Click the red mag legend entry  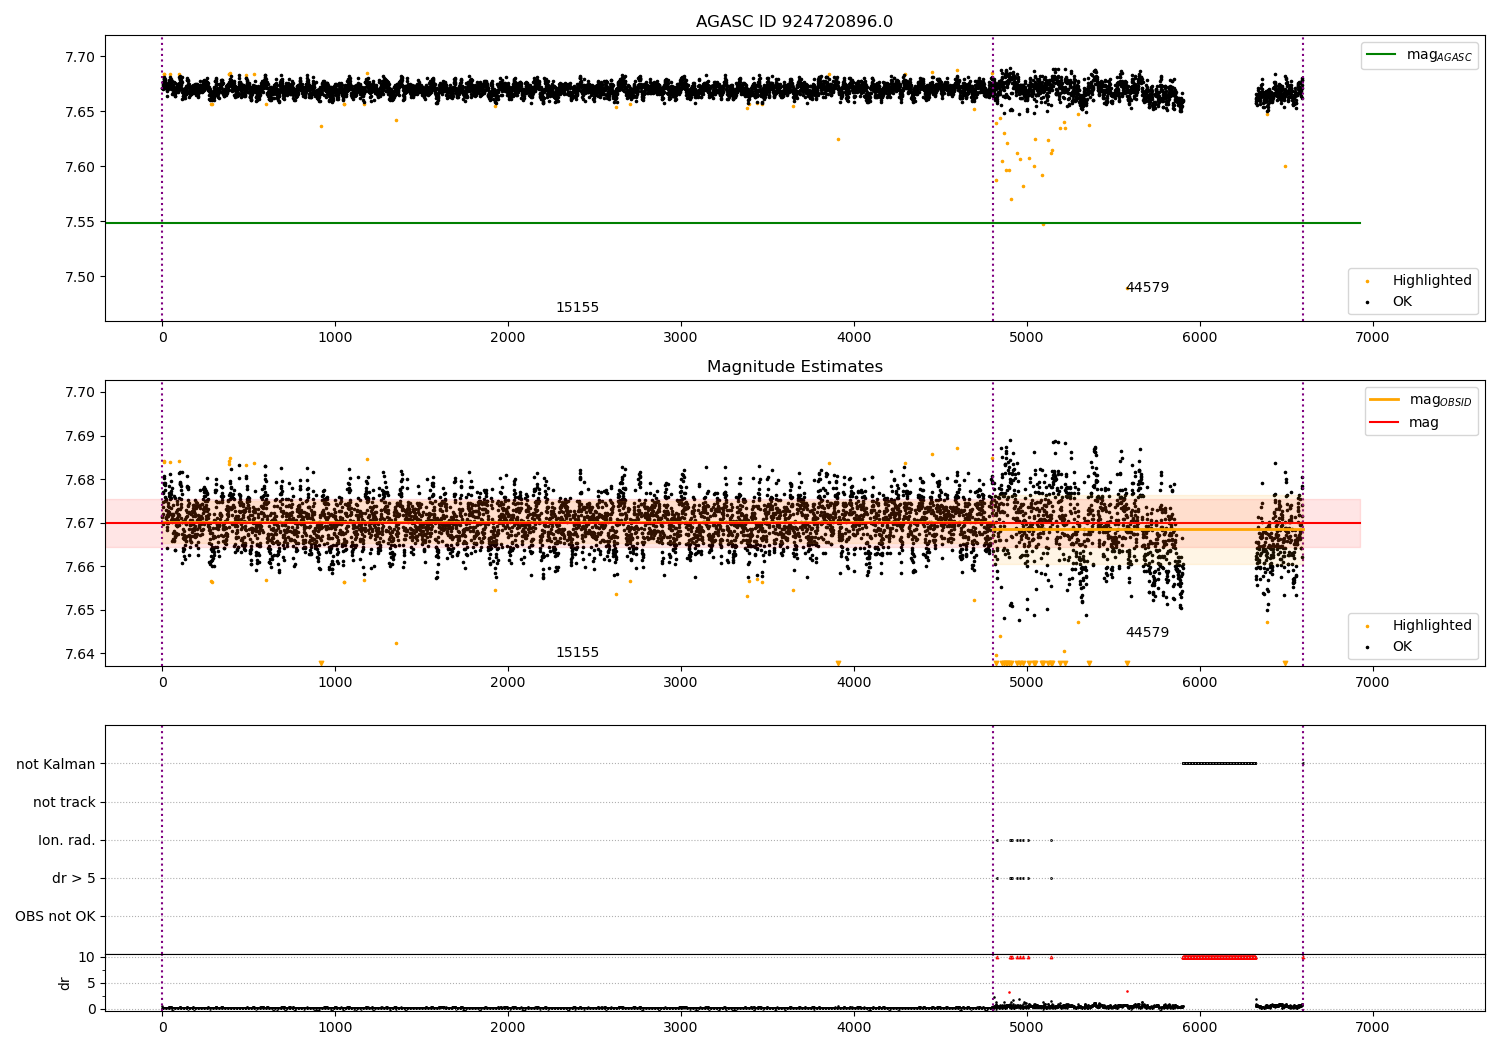pyautogui.click(x=1404, y=422)
